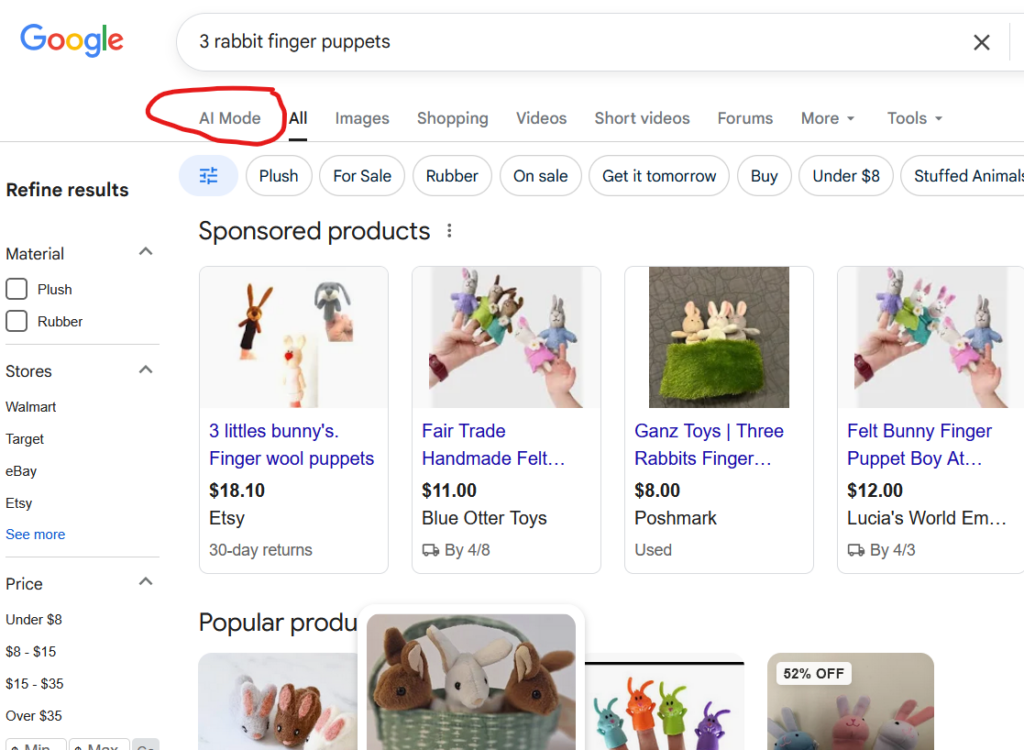Enable the Plush material checkbox

pyautogui.click(x=16, y=289)
